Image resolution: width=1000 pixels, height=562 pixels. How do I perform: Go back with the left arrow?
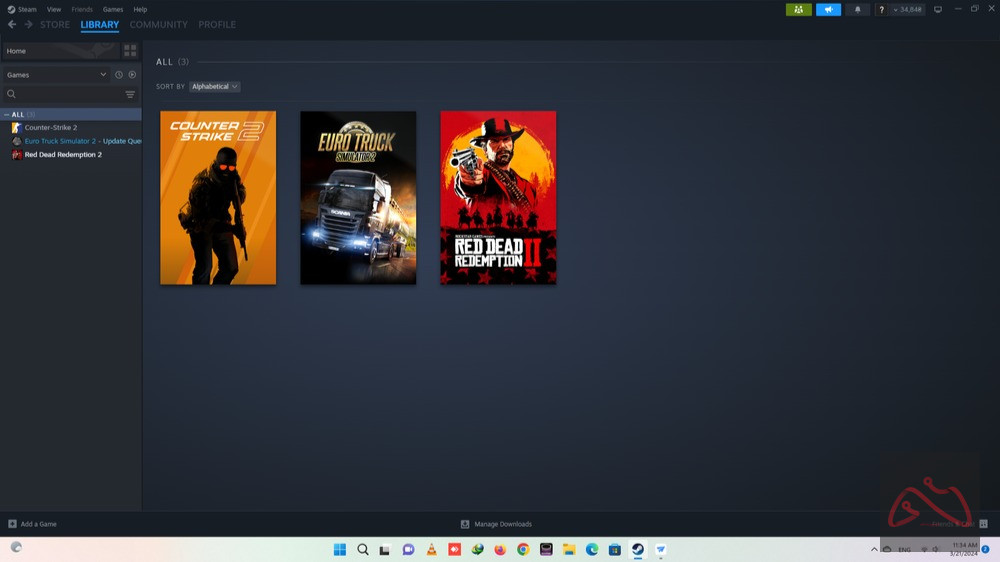[x=12, y=25]
